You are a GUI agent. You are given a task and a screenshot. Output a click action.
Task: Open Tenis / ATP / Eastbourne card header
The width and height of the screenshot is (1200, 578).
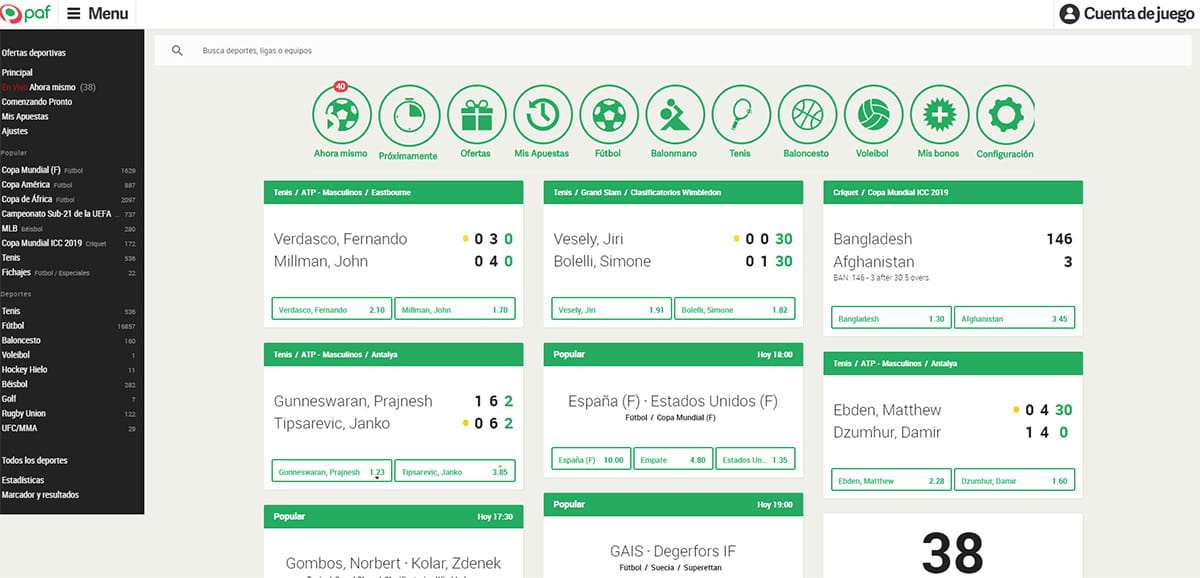(x=393, y=192)
